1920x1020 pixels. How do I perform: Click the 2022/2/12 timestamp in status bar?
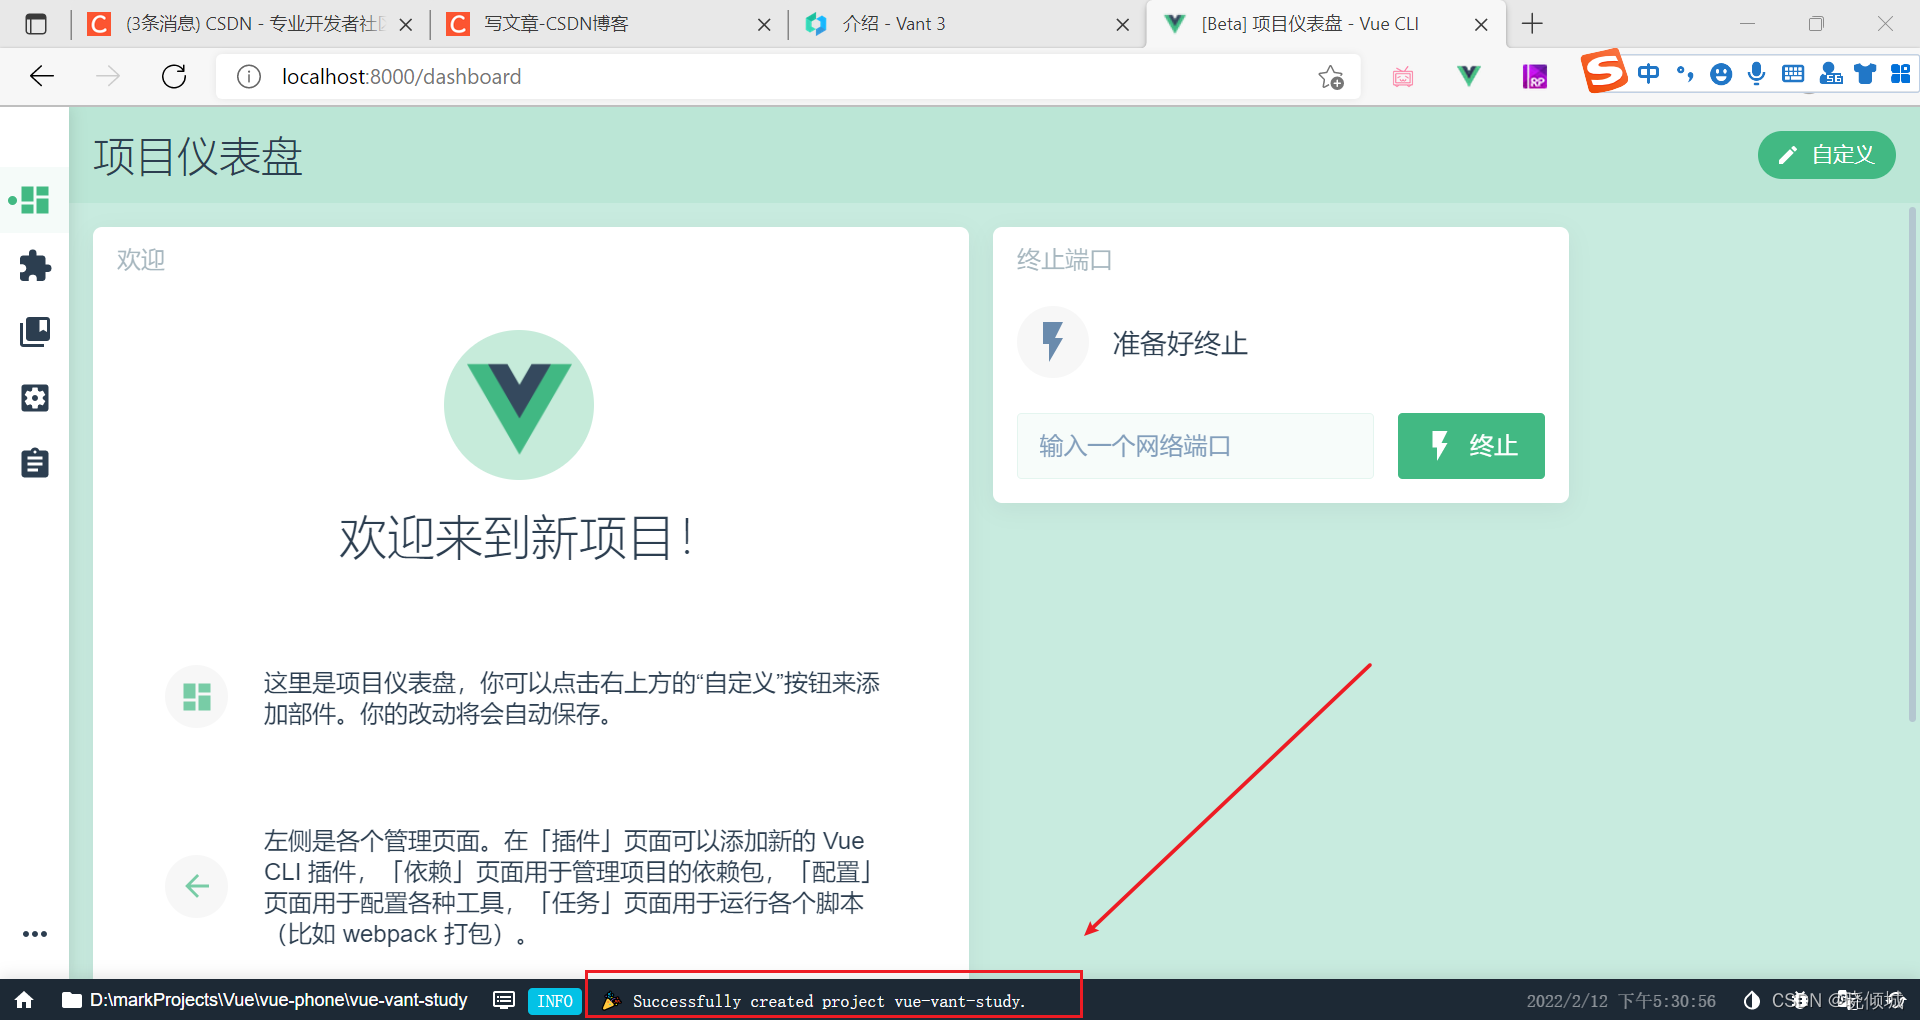(1620, 1001)
